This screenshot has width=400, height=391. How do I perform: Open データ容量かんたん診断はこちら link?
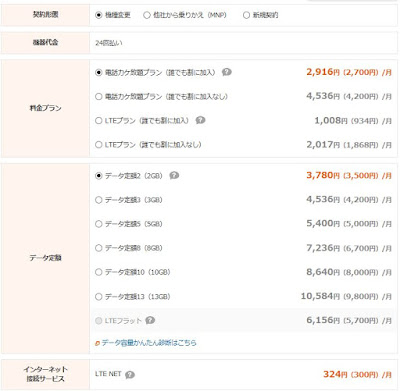[149, 343]
